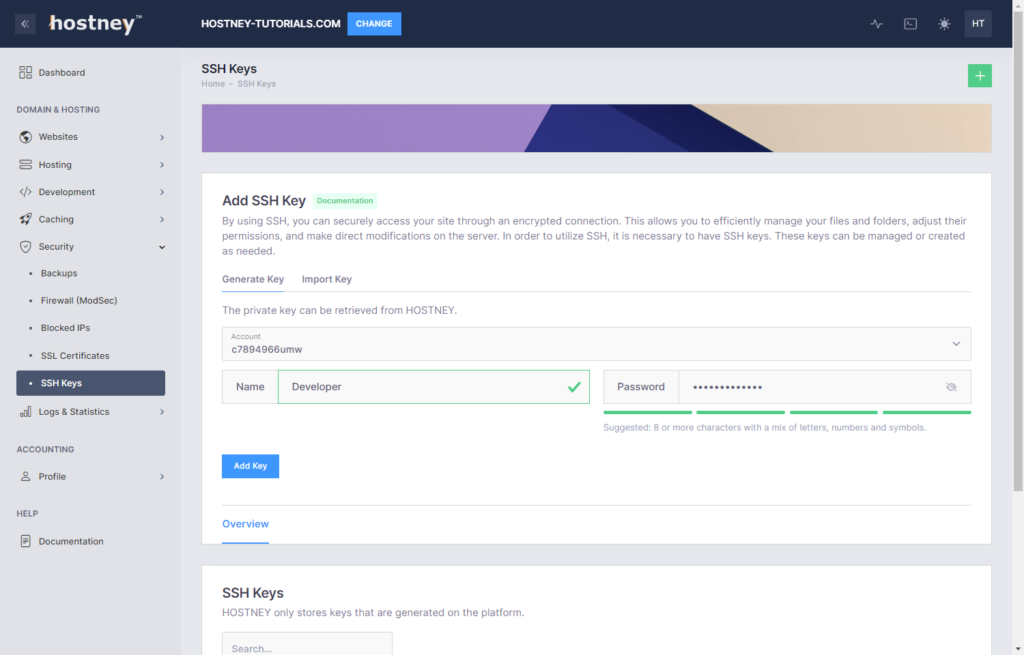Click the green plus icon to add SSH key

(x=979, y=75)
